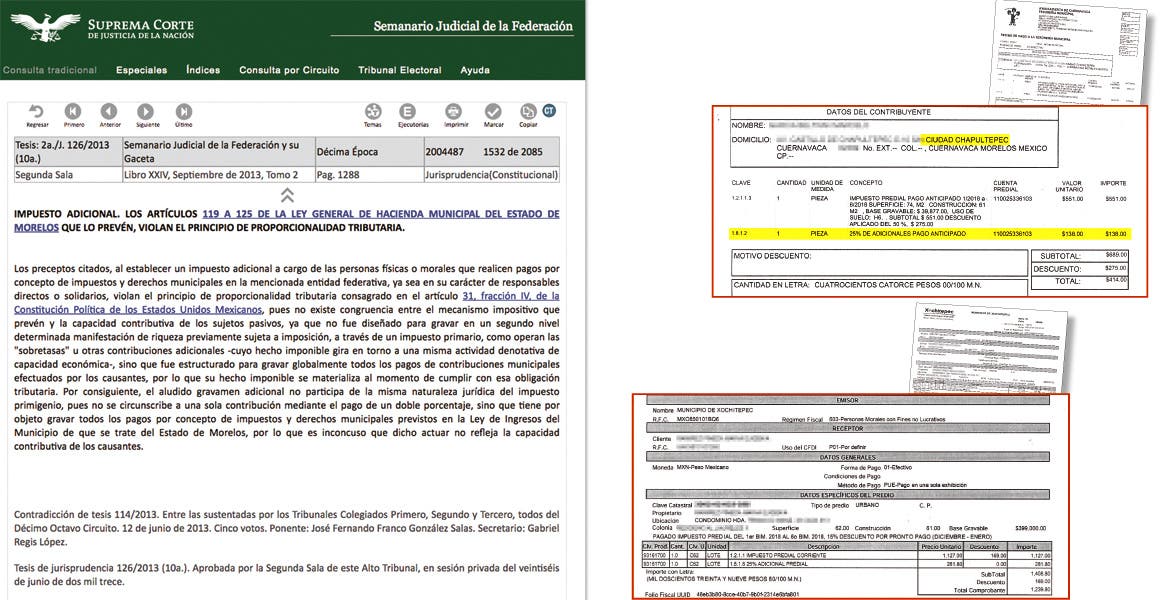Open the Tribunal Electoral menu
1170x600 pixels.
click(399, 70)
